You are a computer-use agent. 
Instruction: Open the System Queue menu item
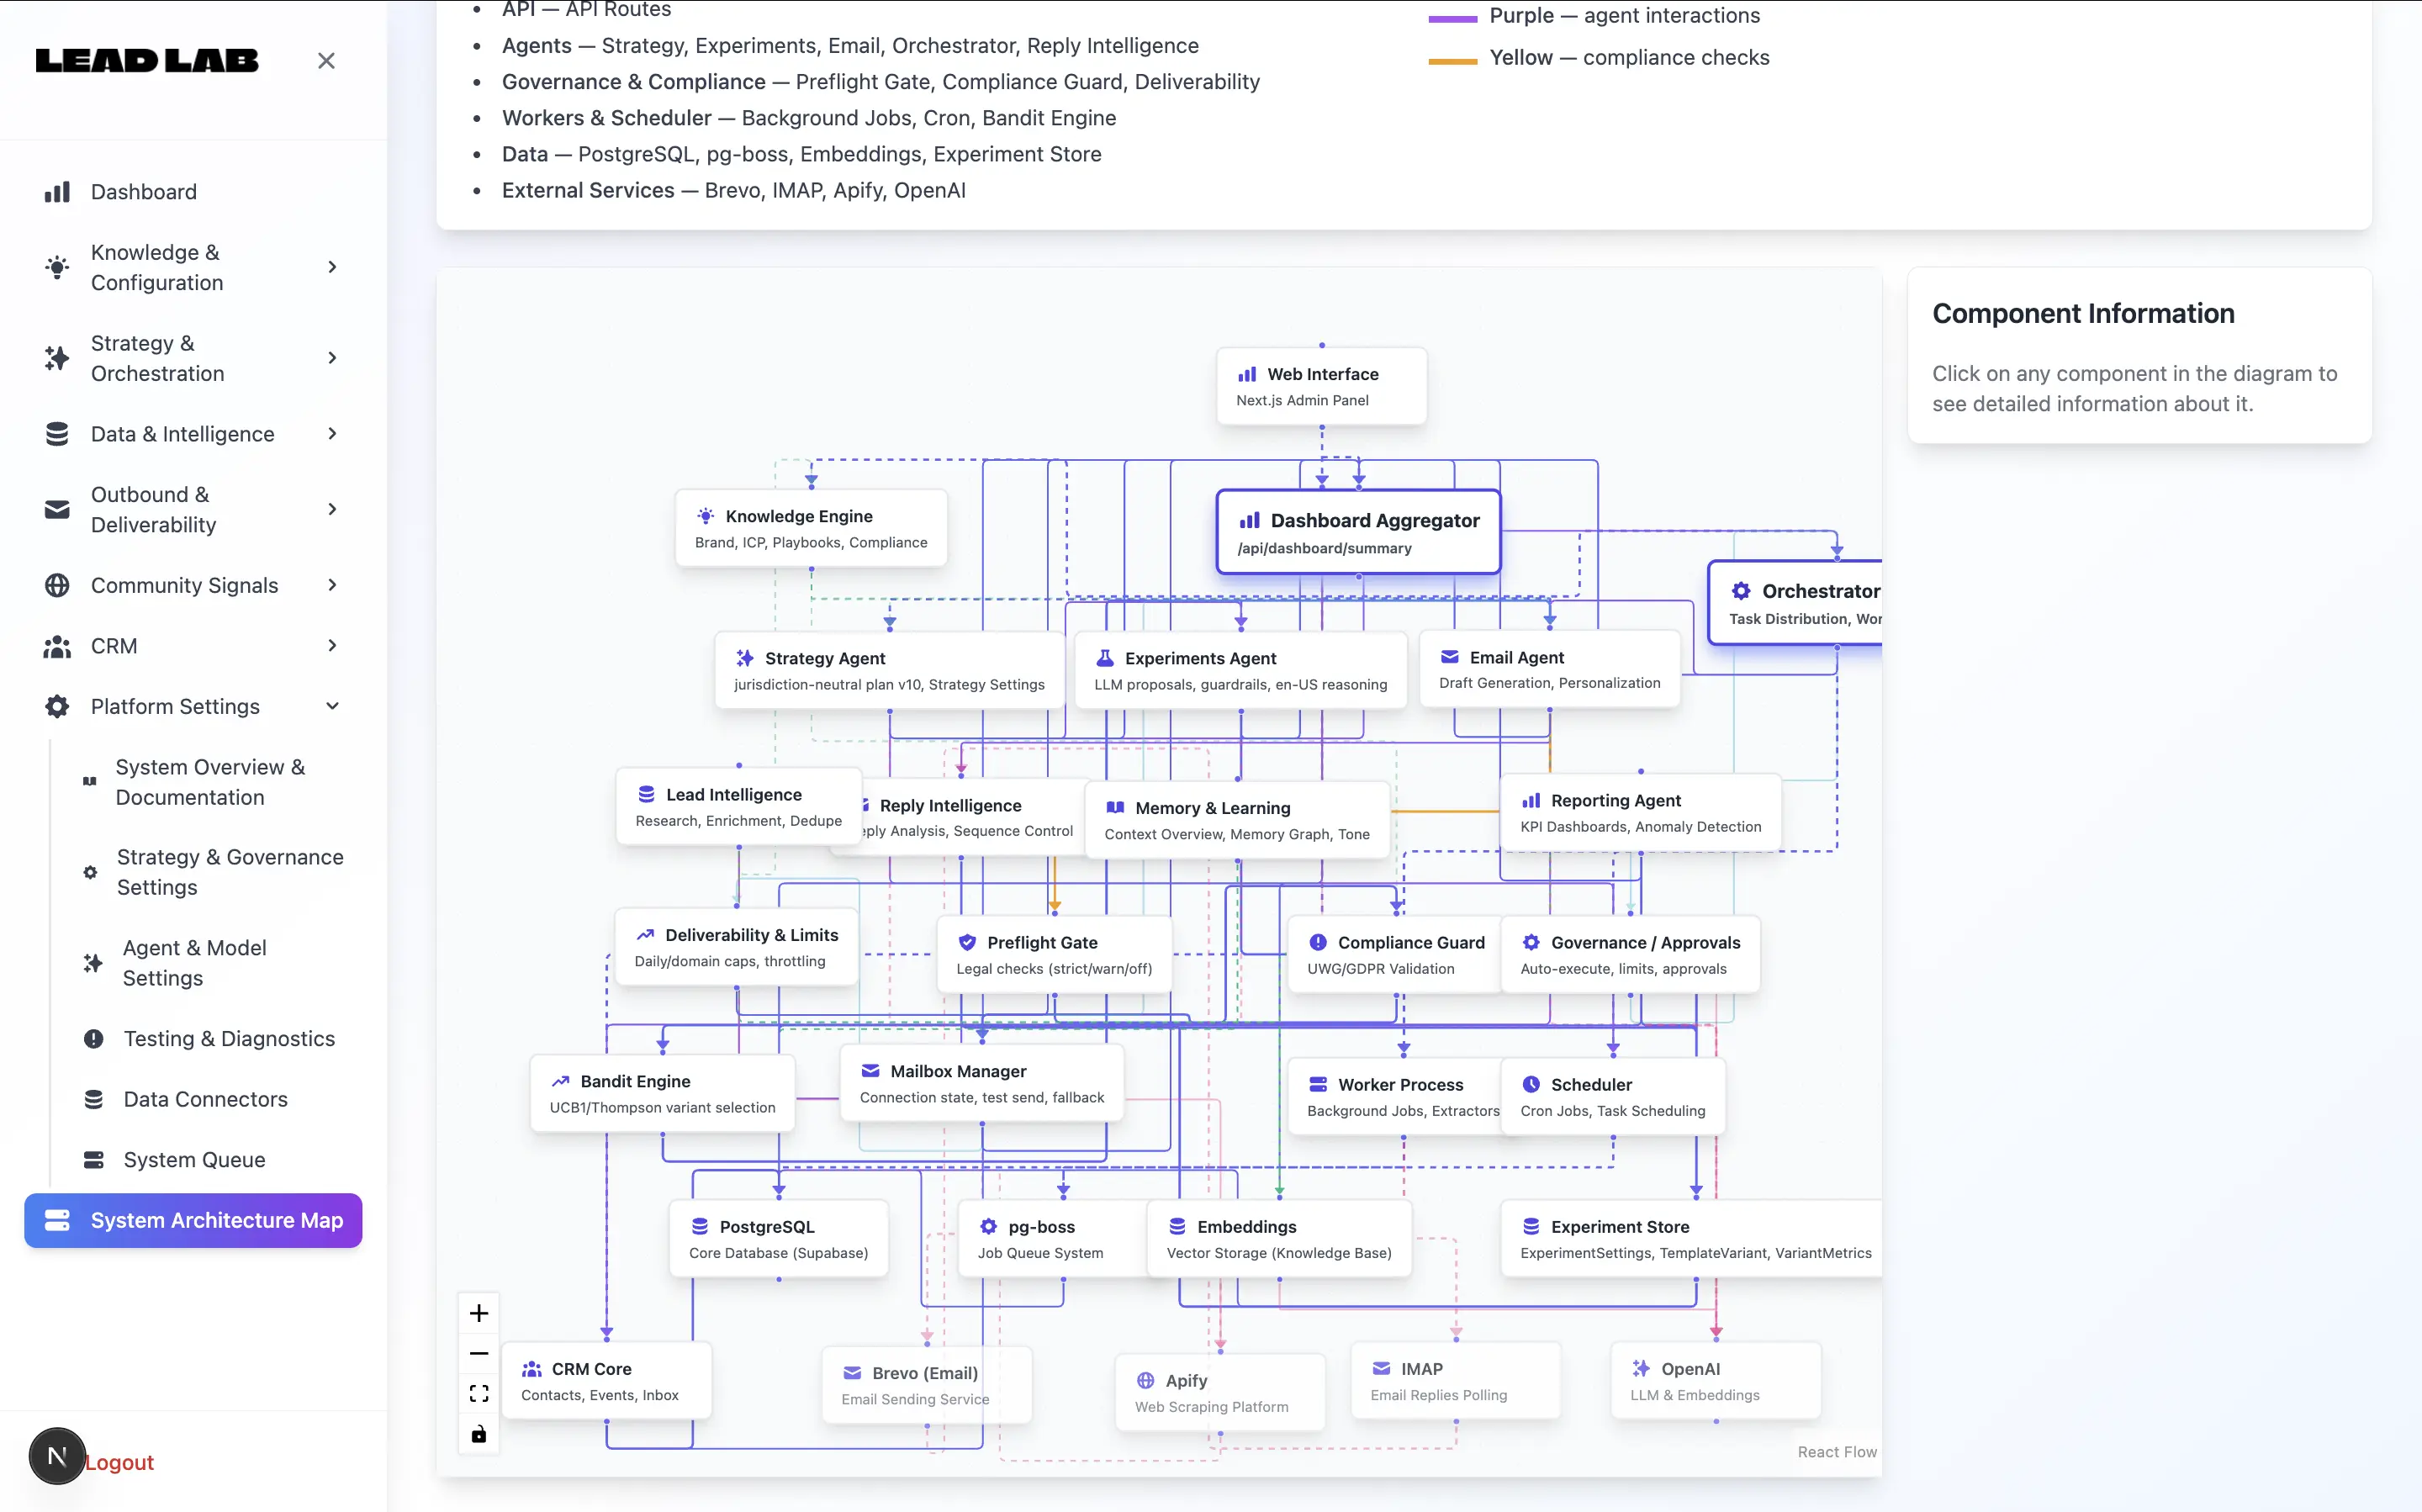coord(194,1159)
